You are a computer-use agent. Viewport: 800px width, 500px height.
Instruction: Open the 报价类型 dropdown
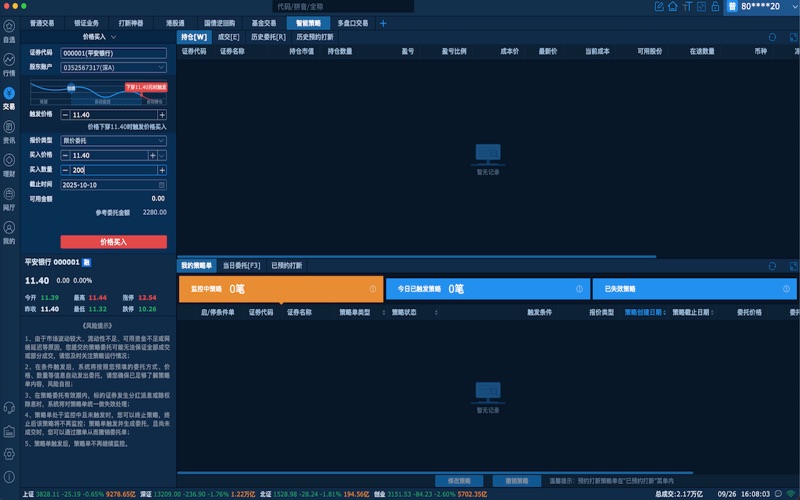click(161, 141)
